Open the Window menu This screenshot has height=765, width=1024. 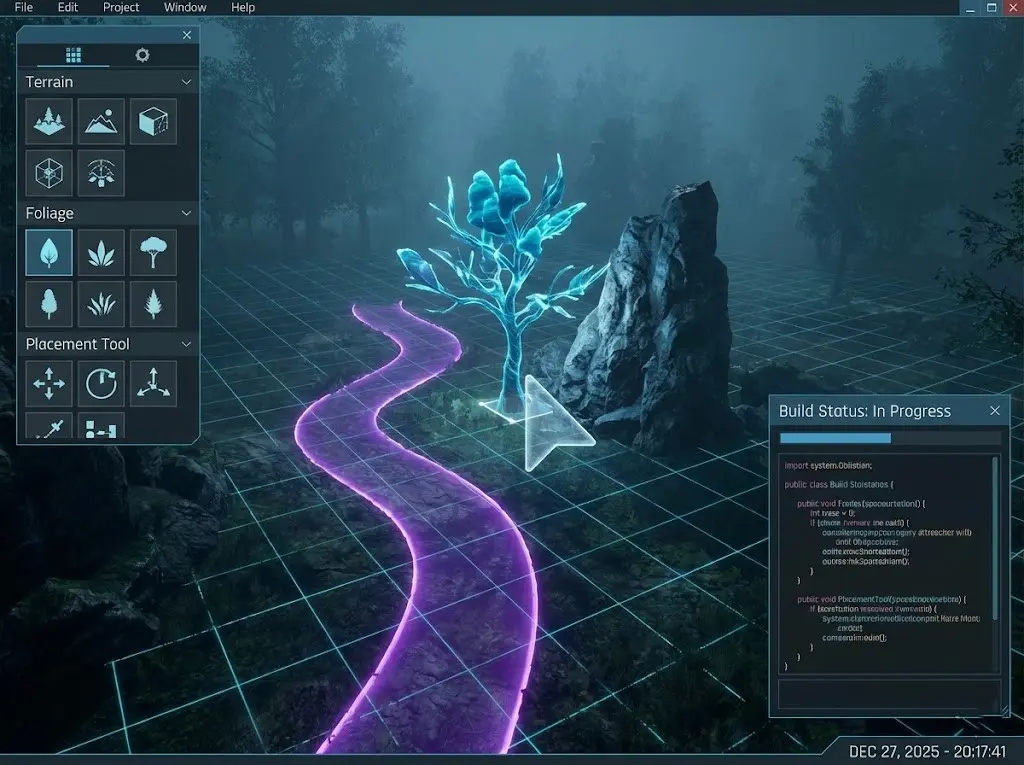pos(185,7)
